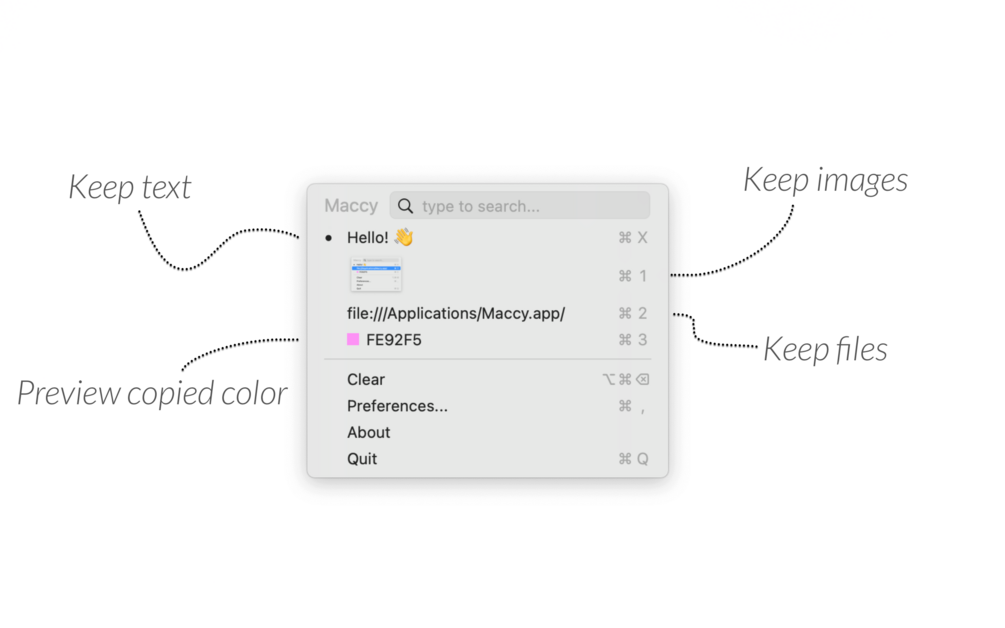This screenshot has height=628, width=1005.
Task: Click the ⌘ 1 shortcut beside the image
Action: (x=633, y=276)
